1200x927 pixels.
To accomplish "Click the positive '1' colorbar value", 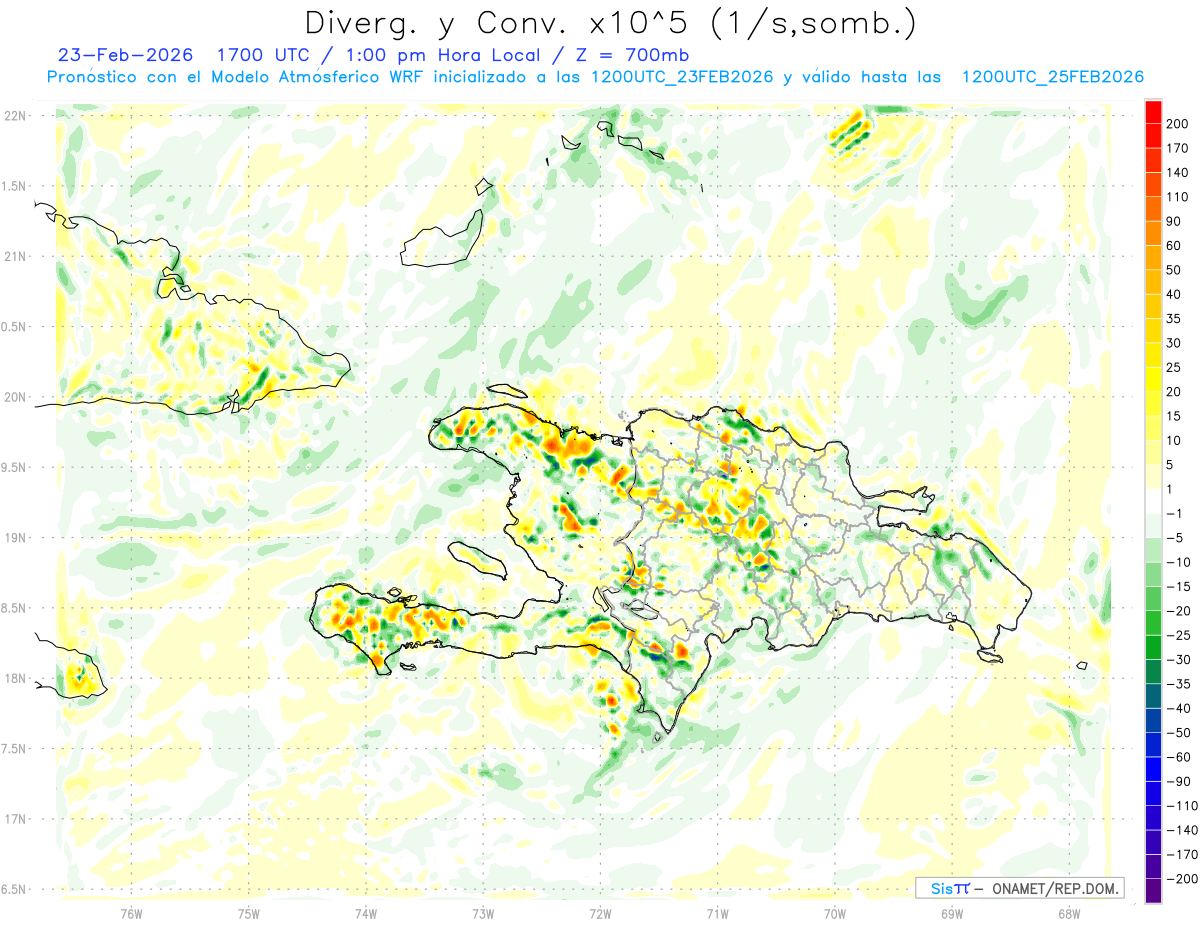I will pyautogui.click(x=1171, y=489).
